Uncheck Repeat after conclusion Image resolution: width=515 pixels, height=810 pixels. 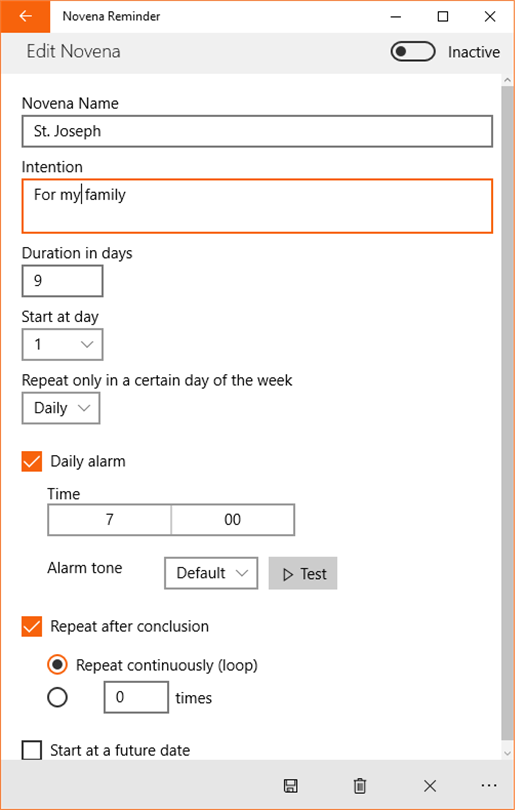pyautogui.click(x=32, y=626)
